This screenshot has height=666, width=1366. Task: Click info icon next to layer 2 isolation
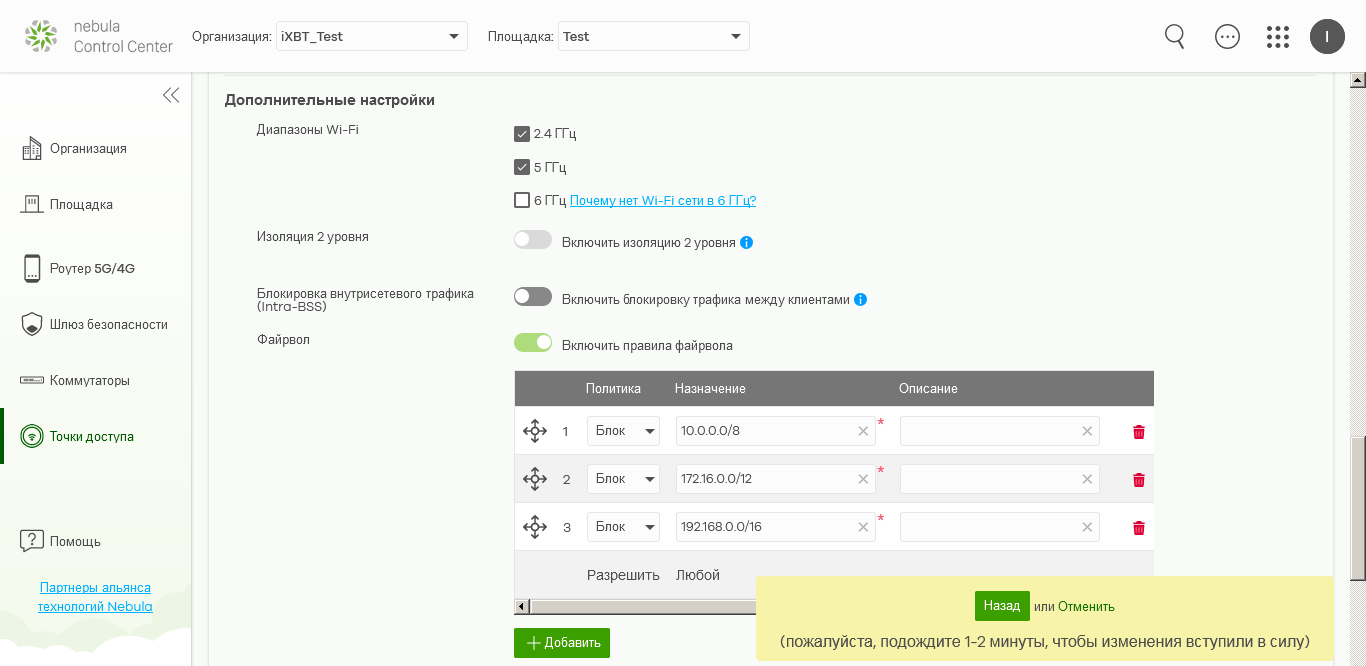747,243
